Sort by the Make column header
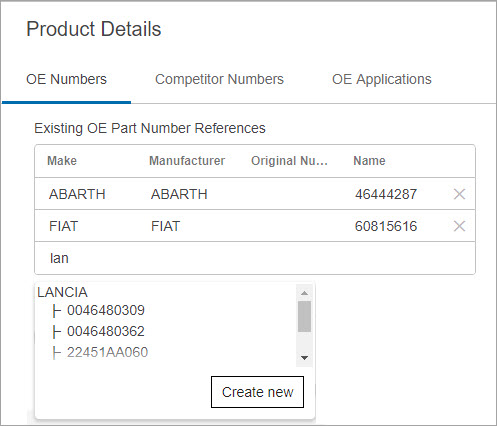 tap(62, 161)
